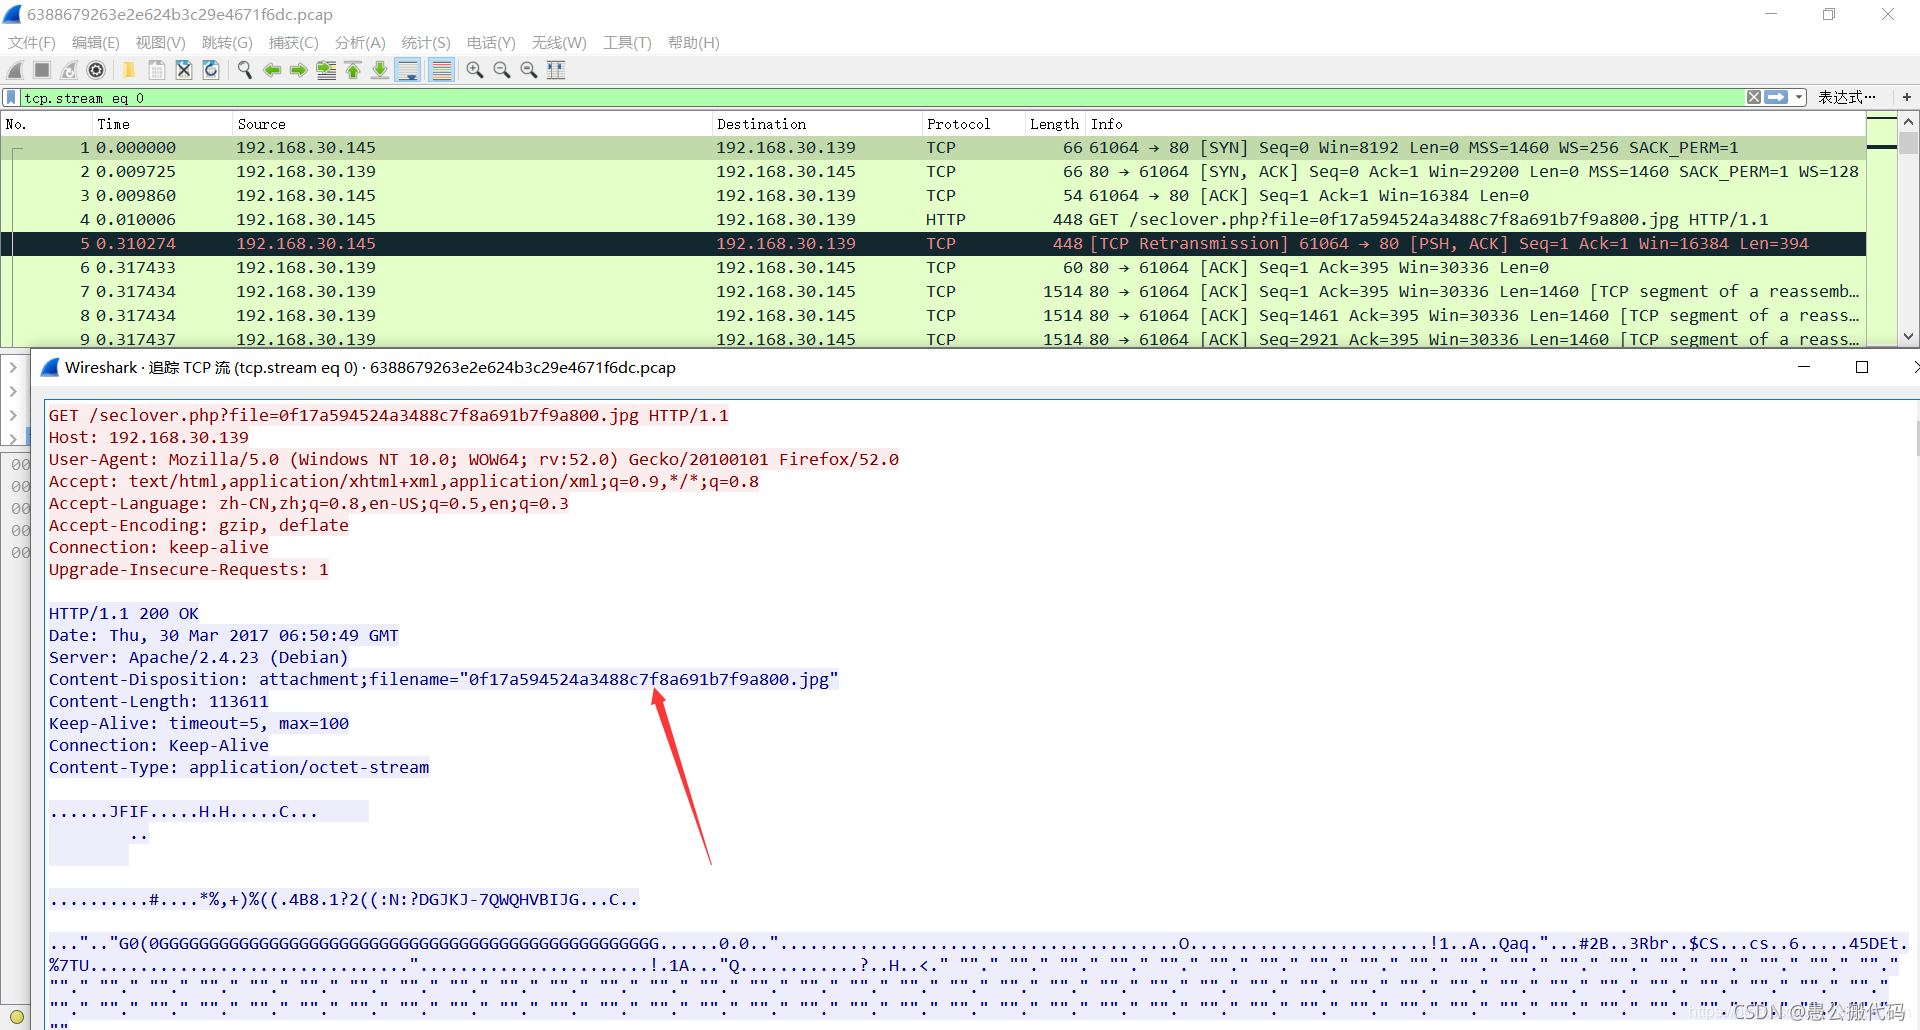Select packet 1 SYN row
The width and height of the screenshot is (1920, 1030).
(933, 148)
